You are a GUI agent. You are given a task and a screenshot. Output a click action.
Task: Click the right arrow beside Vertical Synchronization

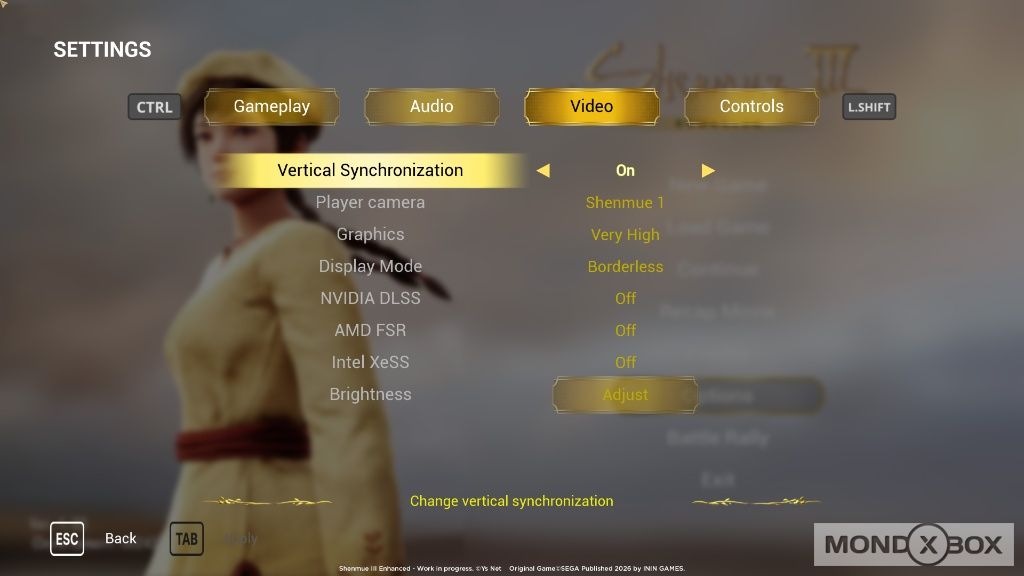point(708,171)
